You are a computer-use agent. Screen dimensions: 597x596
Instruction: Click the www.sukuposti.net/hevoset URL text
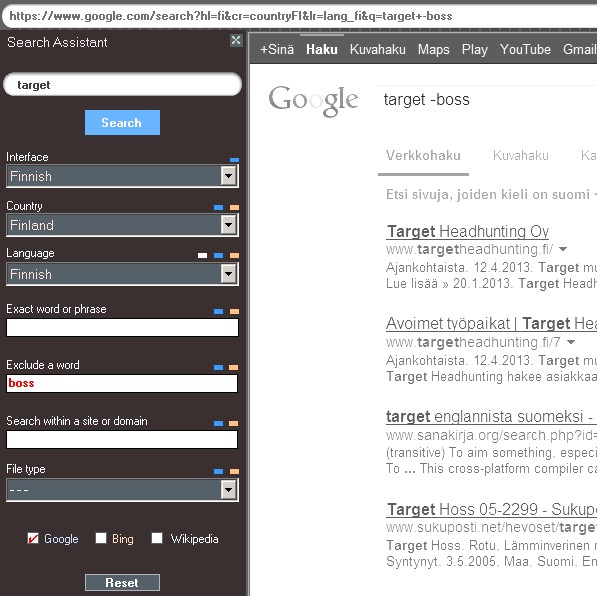pos(491,527)
